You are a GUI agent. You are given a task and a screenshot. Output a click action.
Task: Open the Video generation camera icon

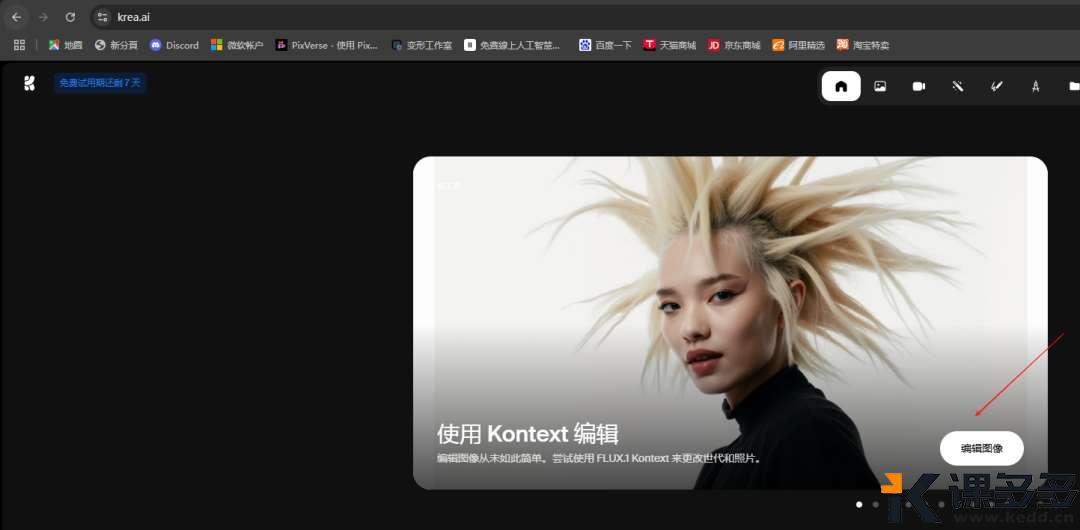click(x=919, y=86)
